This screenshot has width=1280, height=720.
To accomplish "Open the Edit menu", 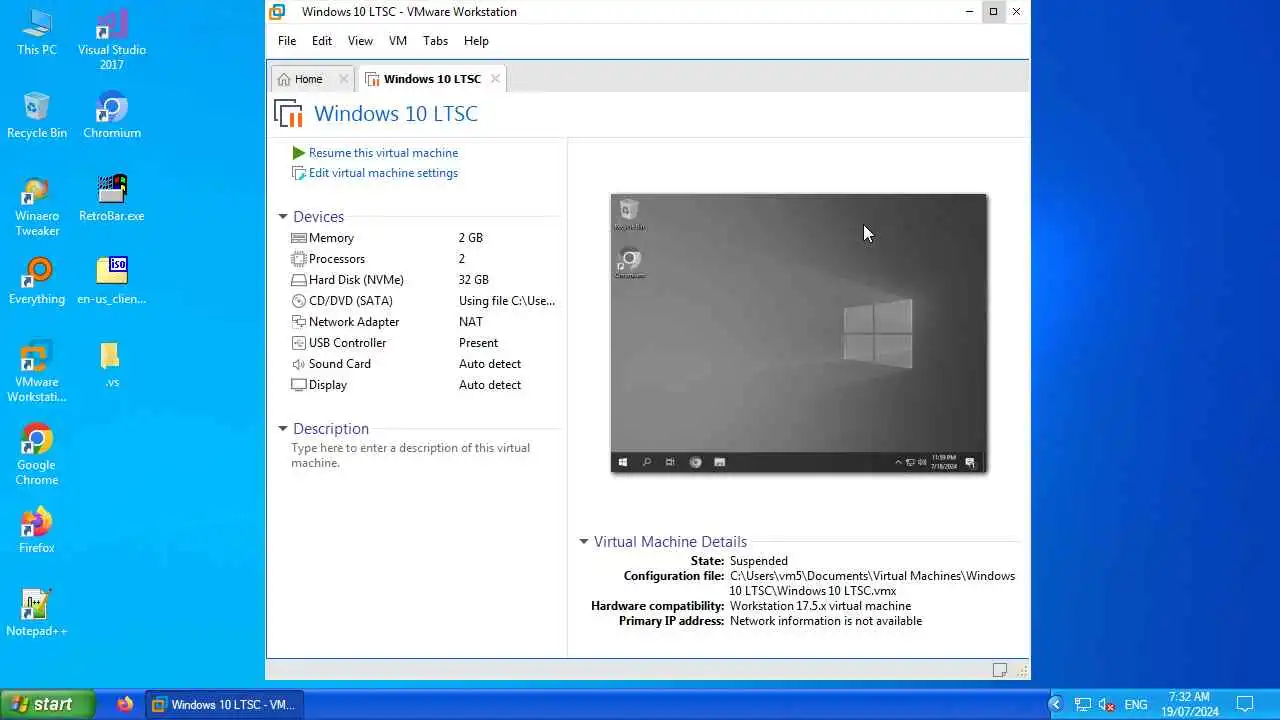I will [322, 41].
